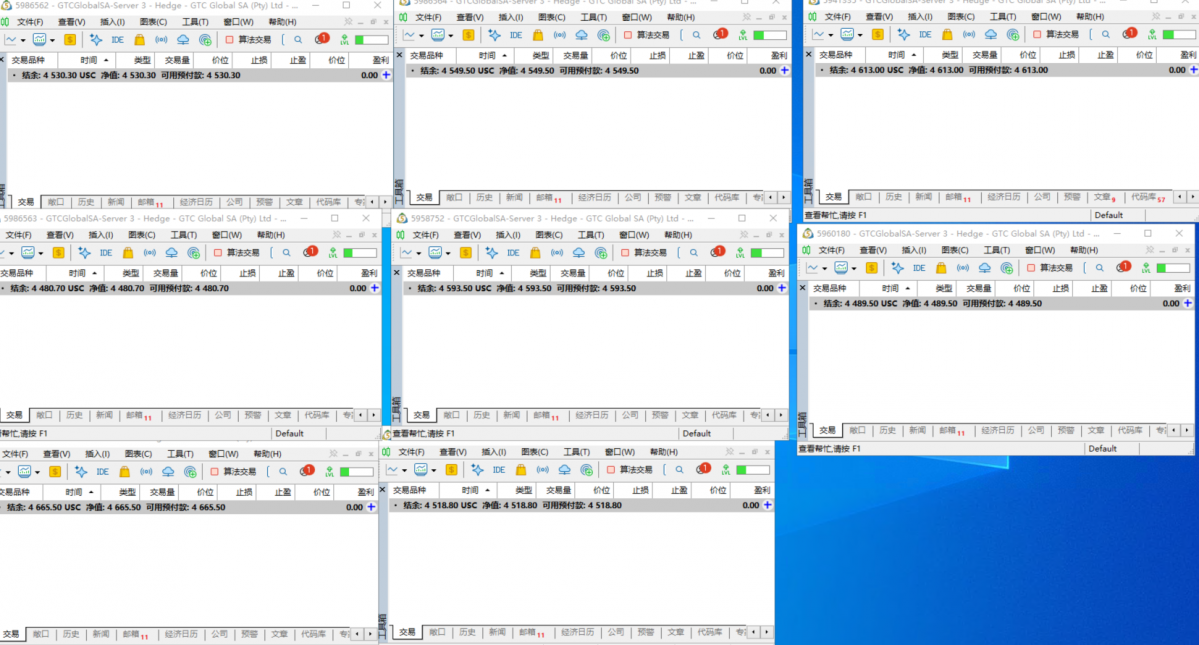Open Signals icon in window 5986562
1199x645 pixels.
point(161,40)
